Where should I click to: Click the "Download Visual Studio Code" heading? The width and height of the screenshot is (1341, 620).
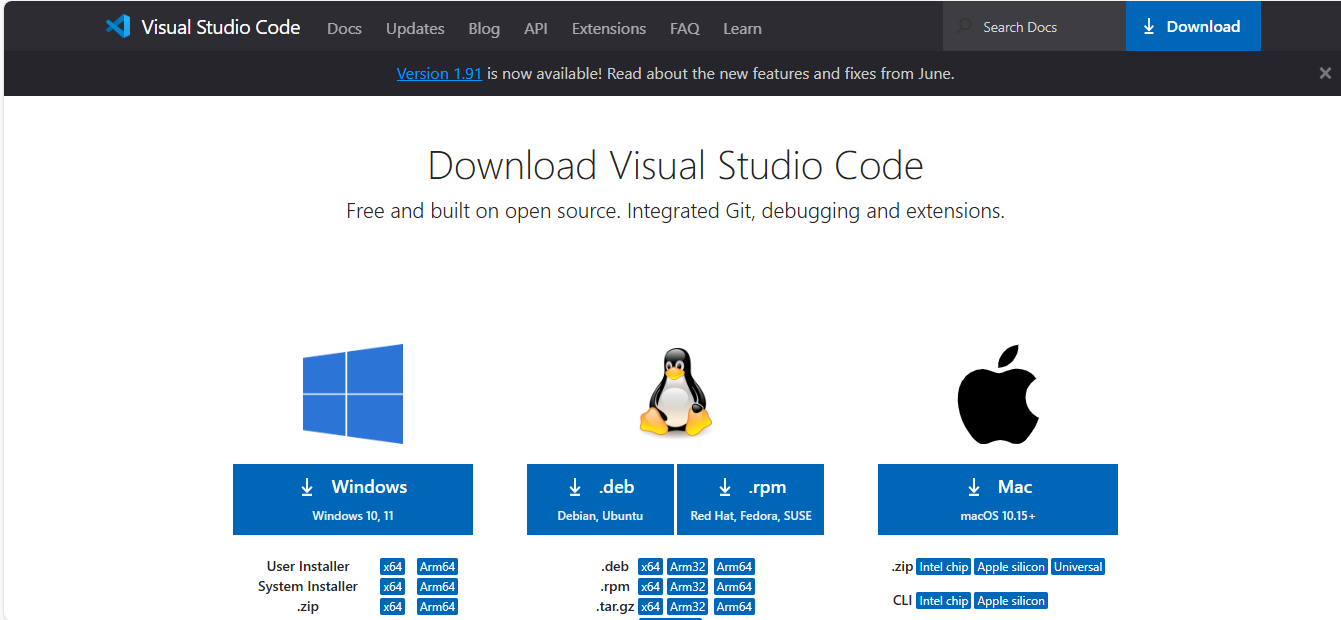[676, 166]
